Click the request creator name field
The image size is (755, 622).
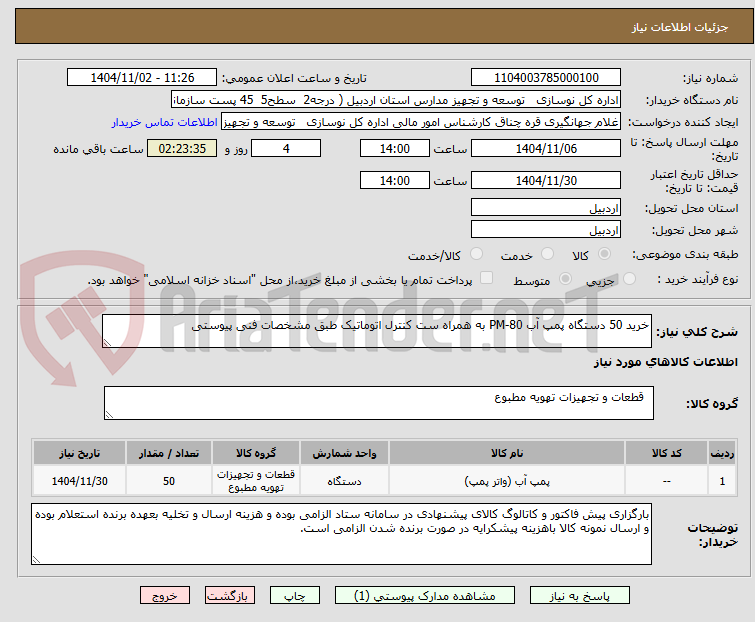click(421, 122)
